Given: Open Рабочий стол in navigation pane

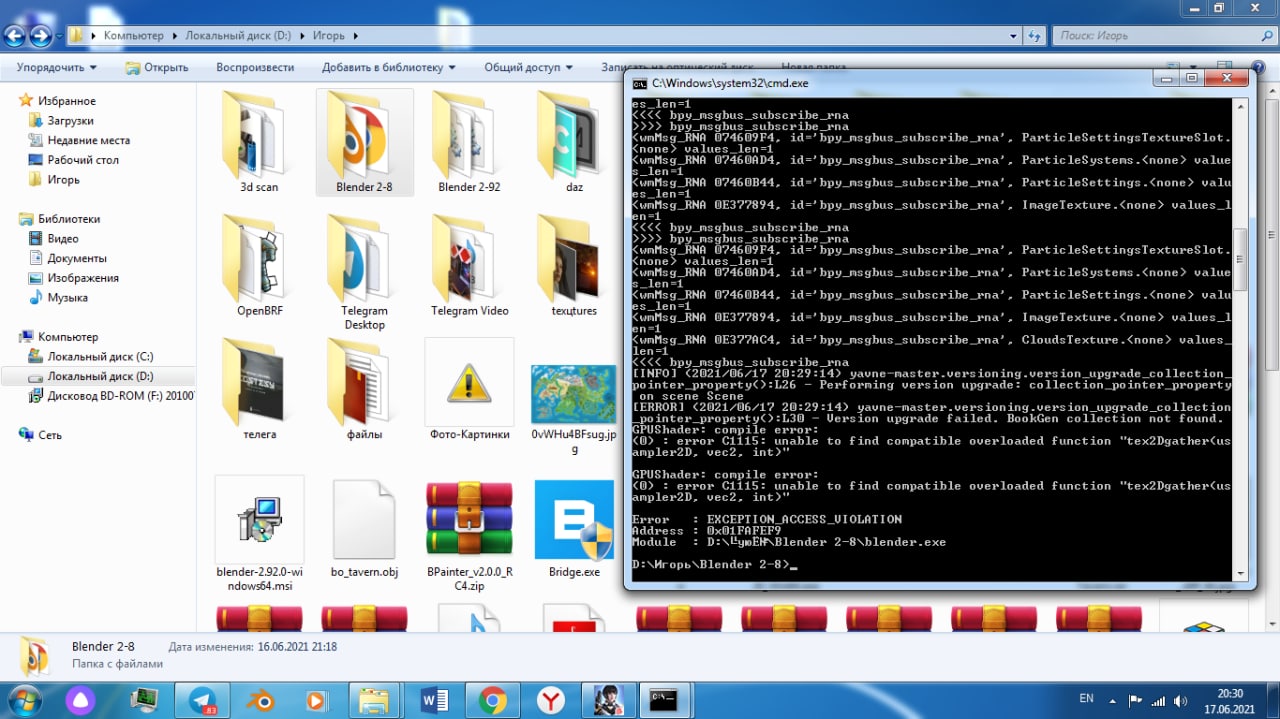Looking at the screenshot, I should 83,160.
